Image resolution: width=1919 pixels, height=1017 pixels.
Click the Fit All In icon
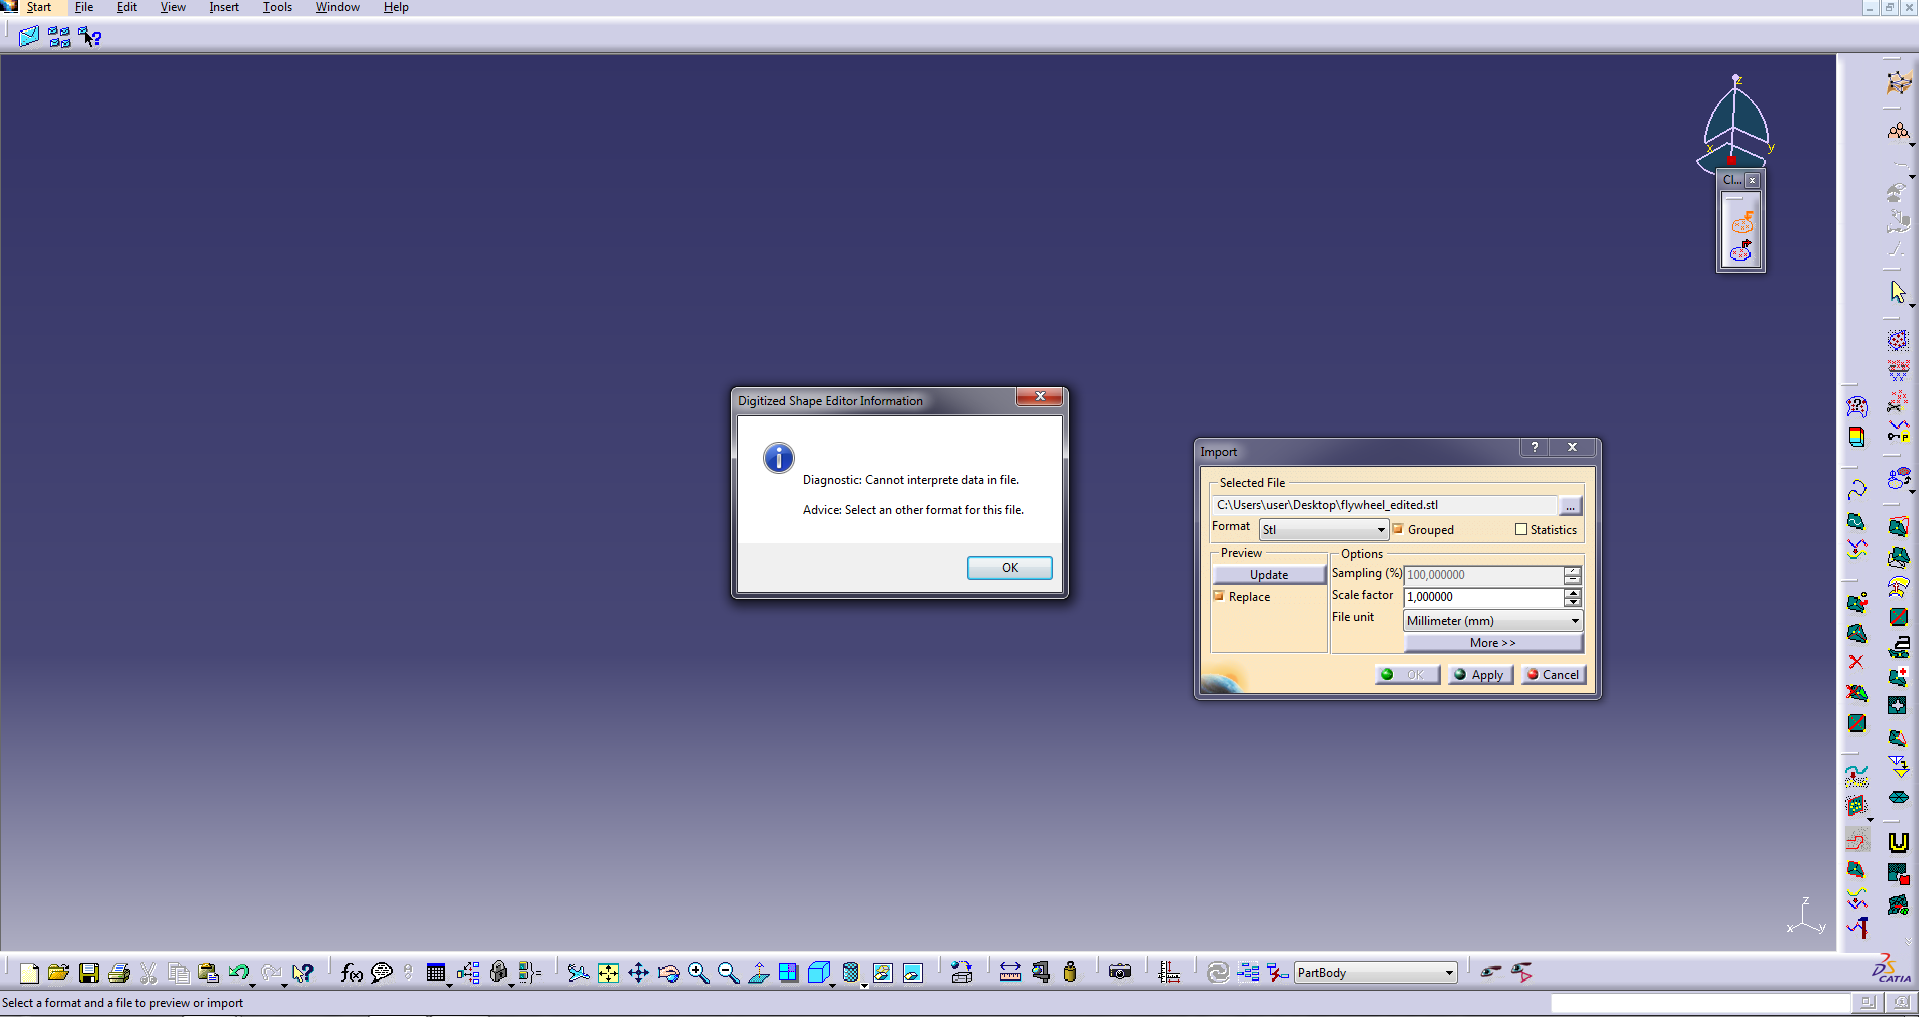tap(608, 973)
